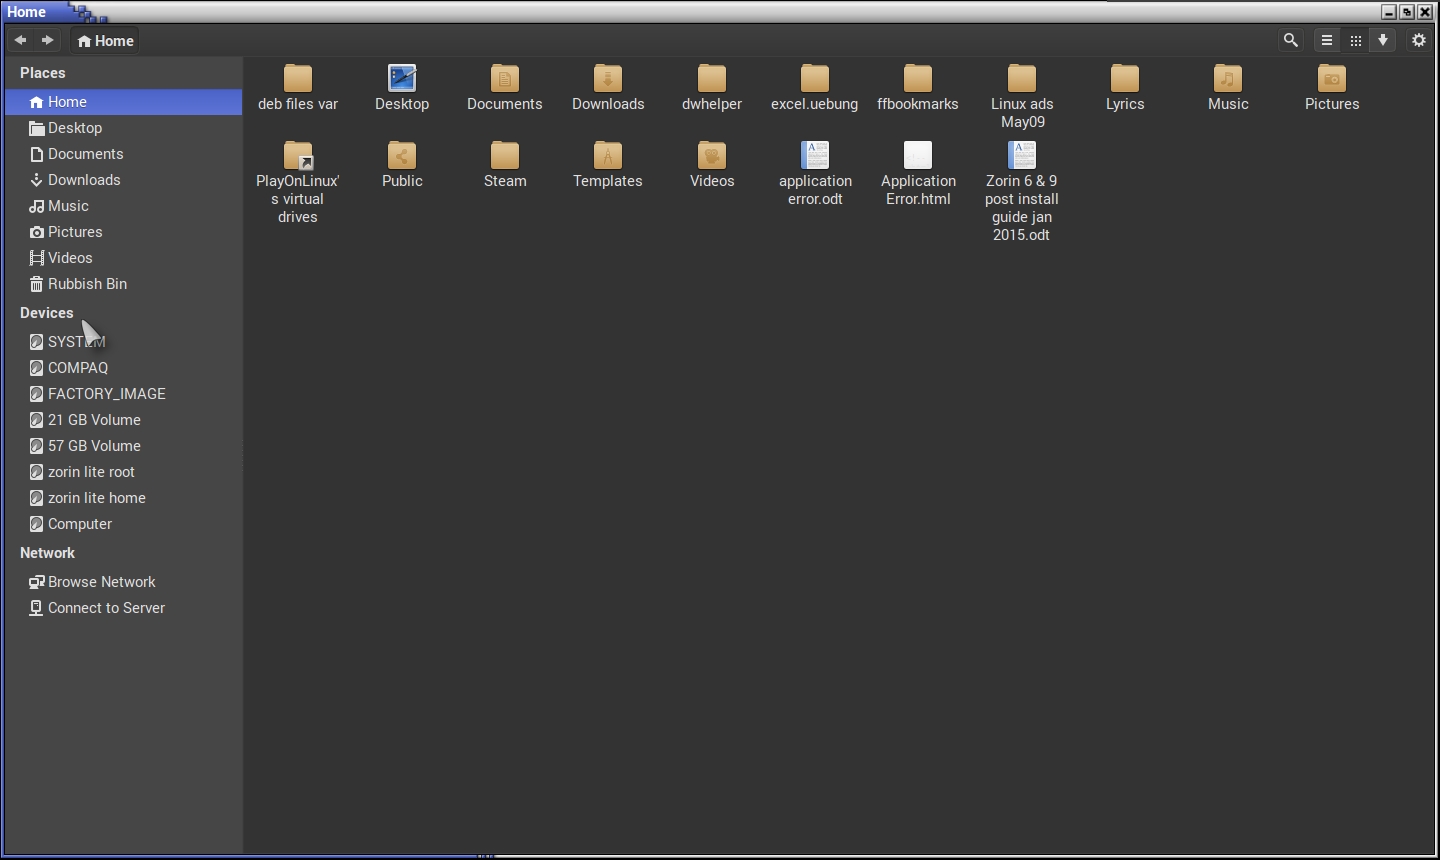Click the search magnifier icon in toolbar
This screenshot has height=860, width=1440.
1291,40
